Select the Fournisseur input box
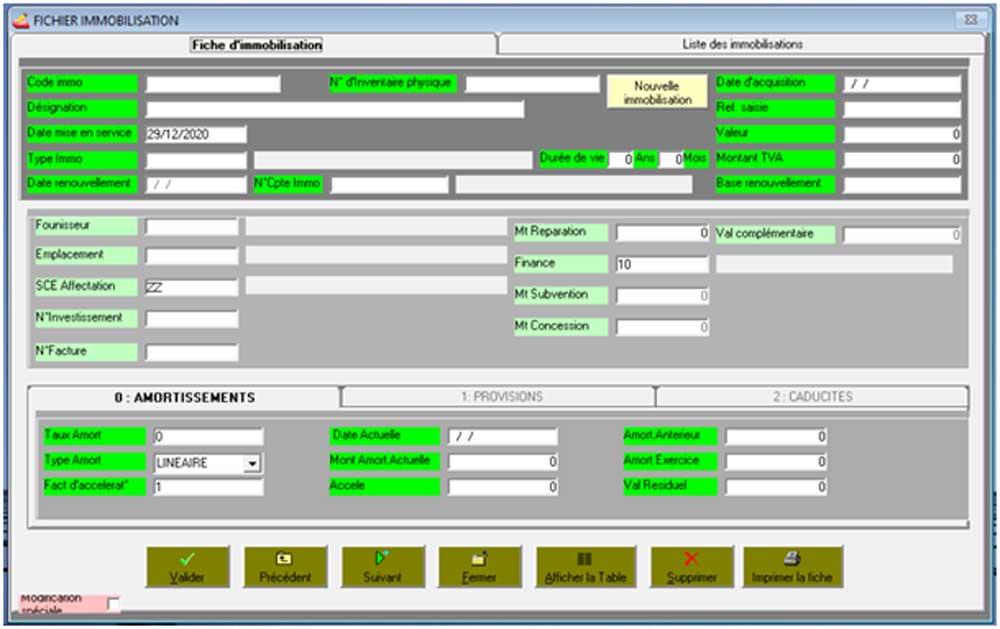The image size is (1000, 629). 191,227
